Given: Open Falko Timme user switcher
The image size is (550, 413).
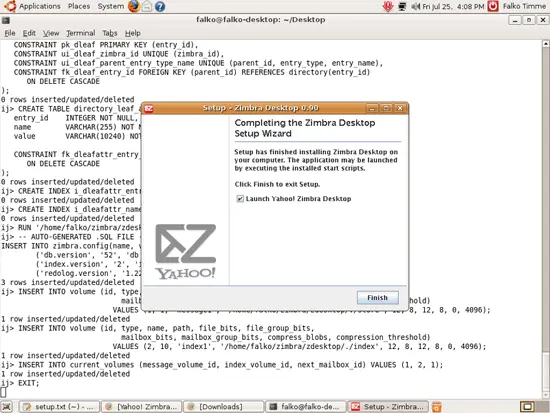Looking at the screenshot, I should pos(524,6).
